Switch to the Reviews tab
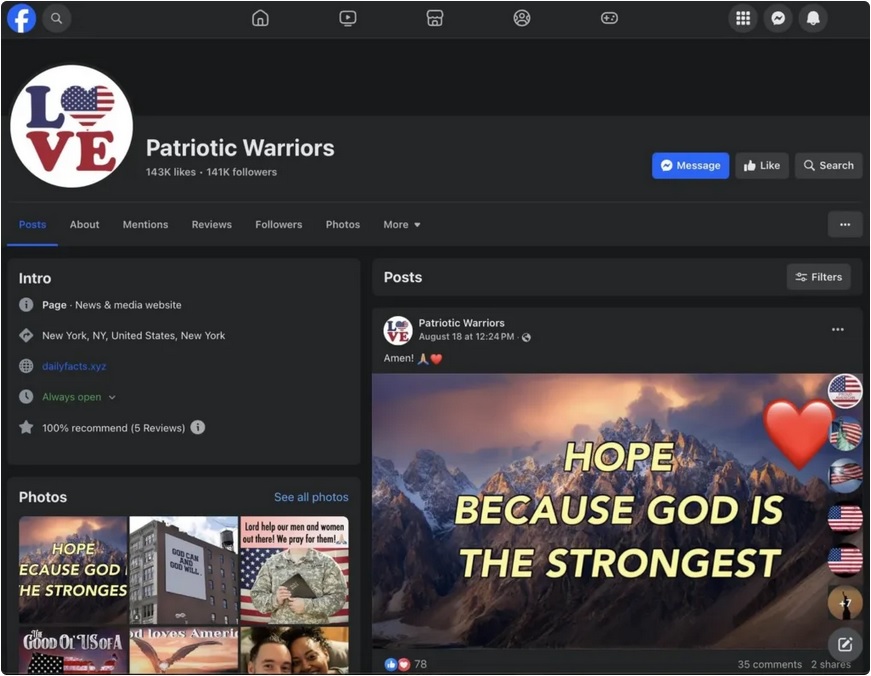The height and width of the screenshot is (676, 871). 211,225
